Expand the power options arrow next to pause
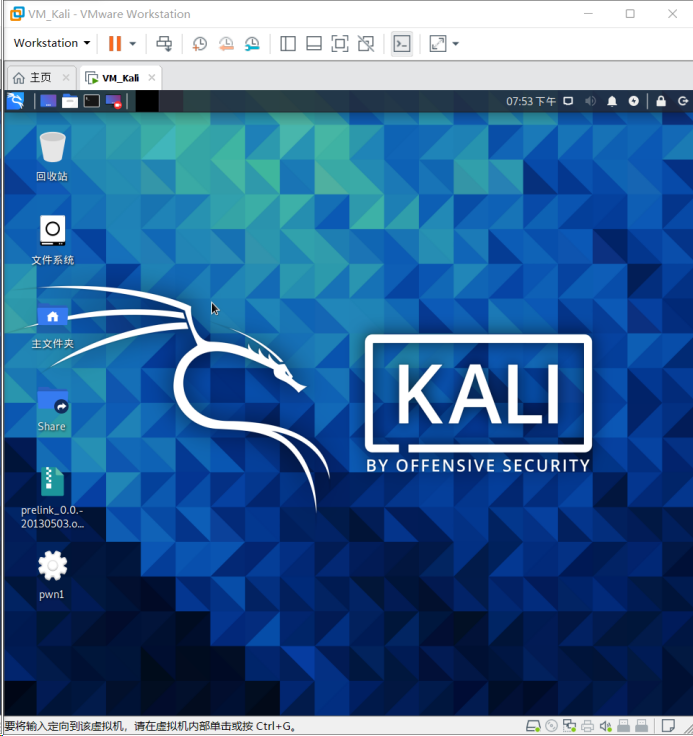The image size is (693, 736). click(x=132, y=44)
